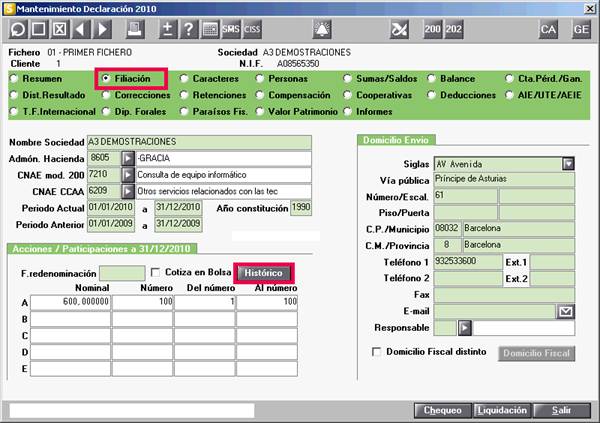The height and width of the screenshot is (423, 600).
Task: Open model 200 toolbar button
Action: pyautogui.click(x=432, y=29)
